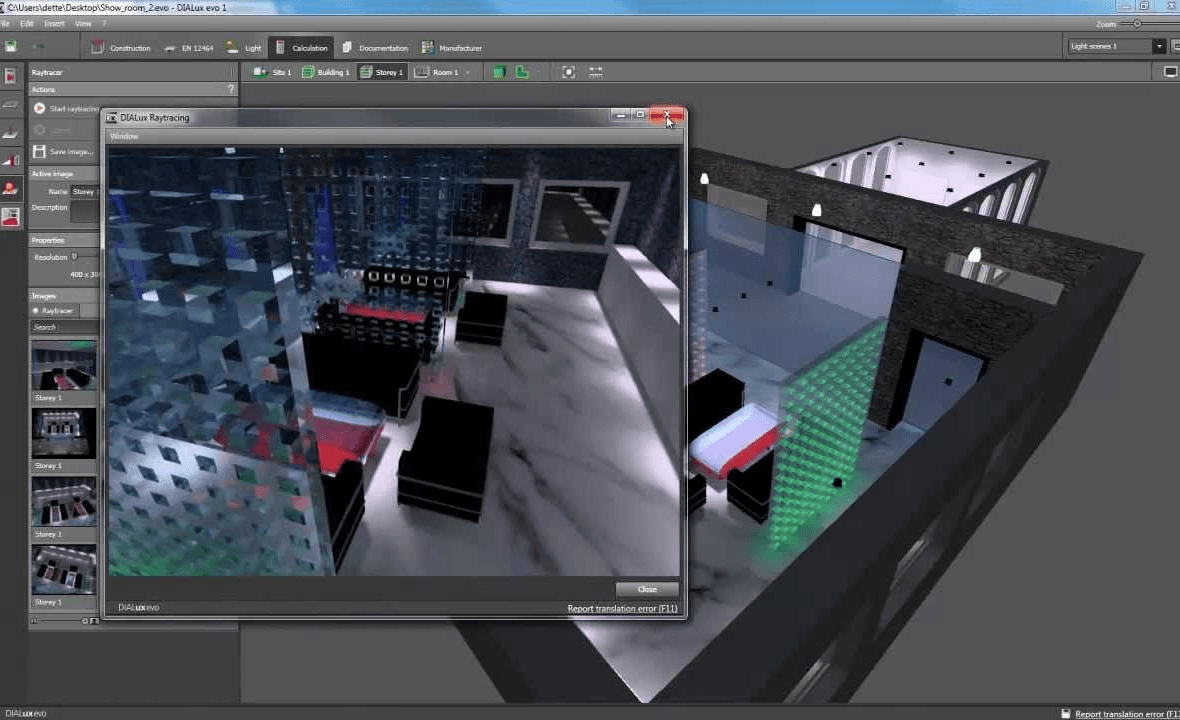Click the Zoom slider handle at top right

pos(1137,24)
